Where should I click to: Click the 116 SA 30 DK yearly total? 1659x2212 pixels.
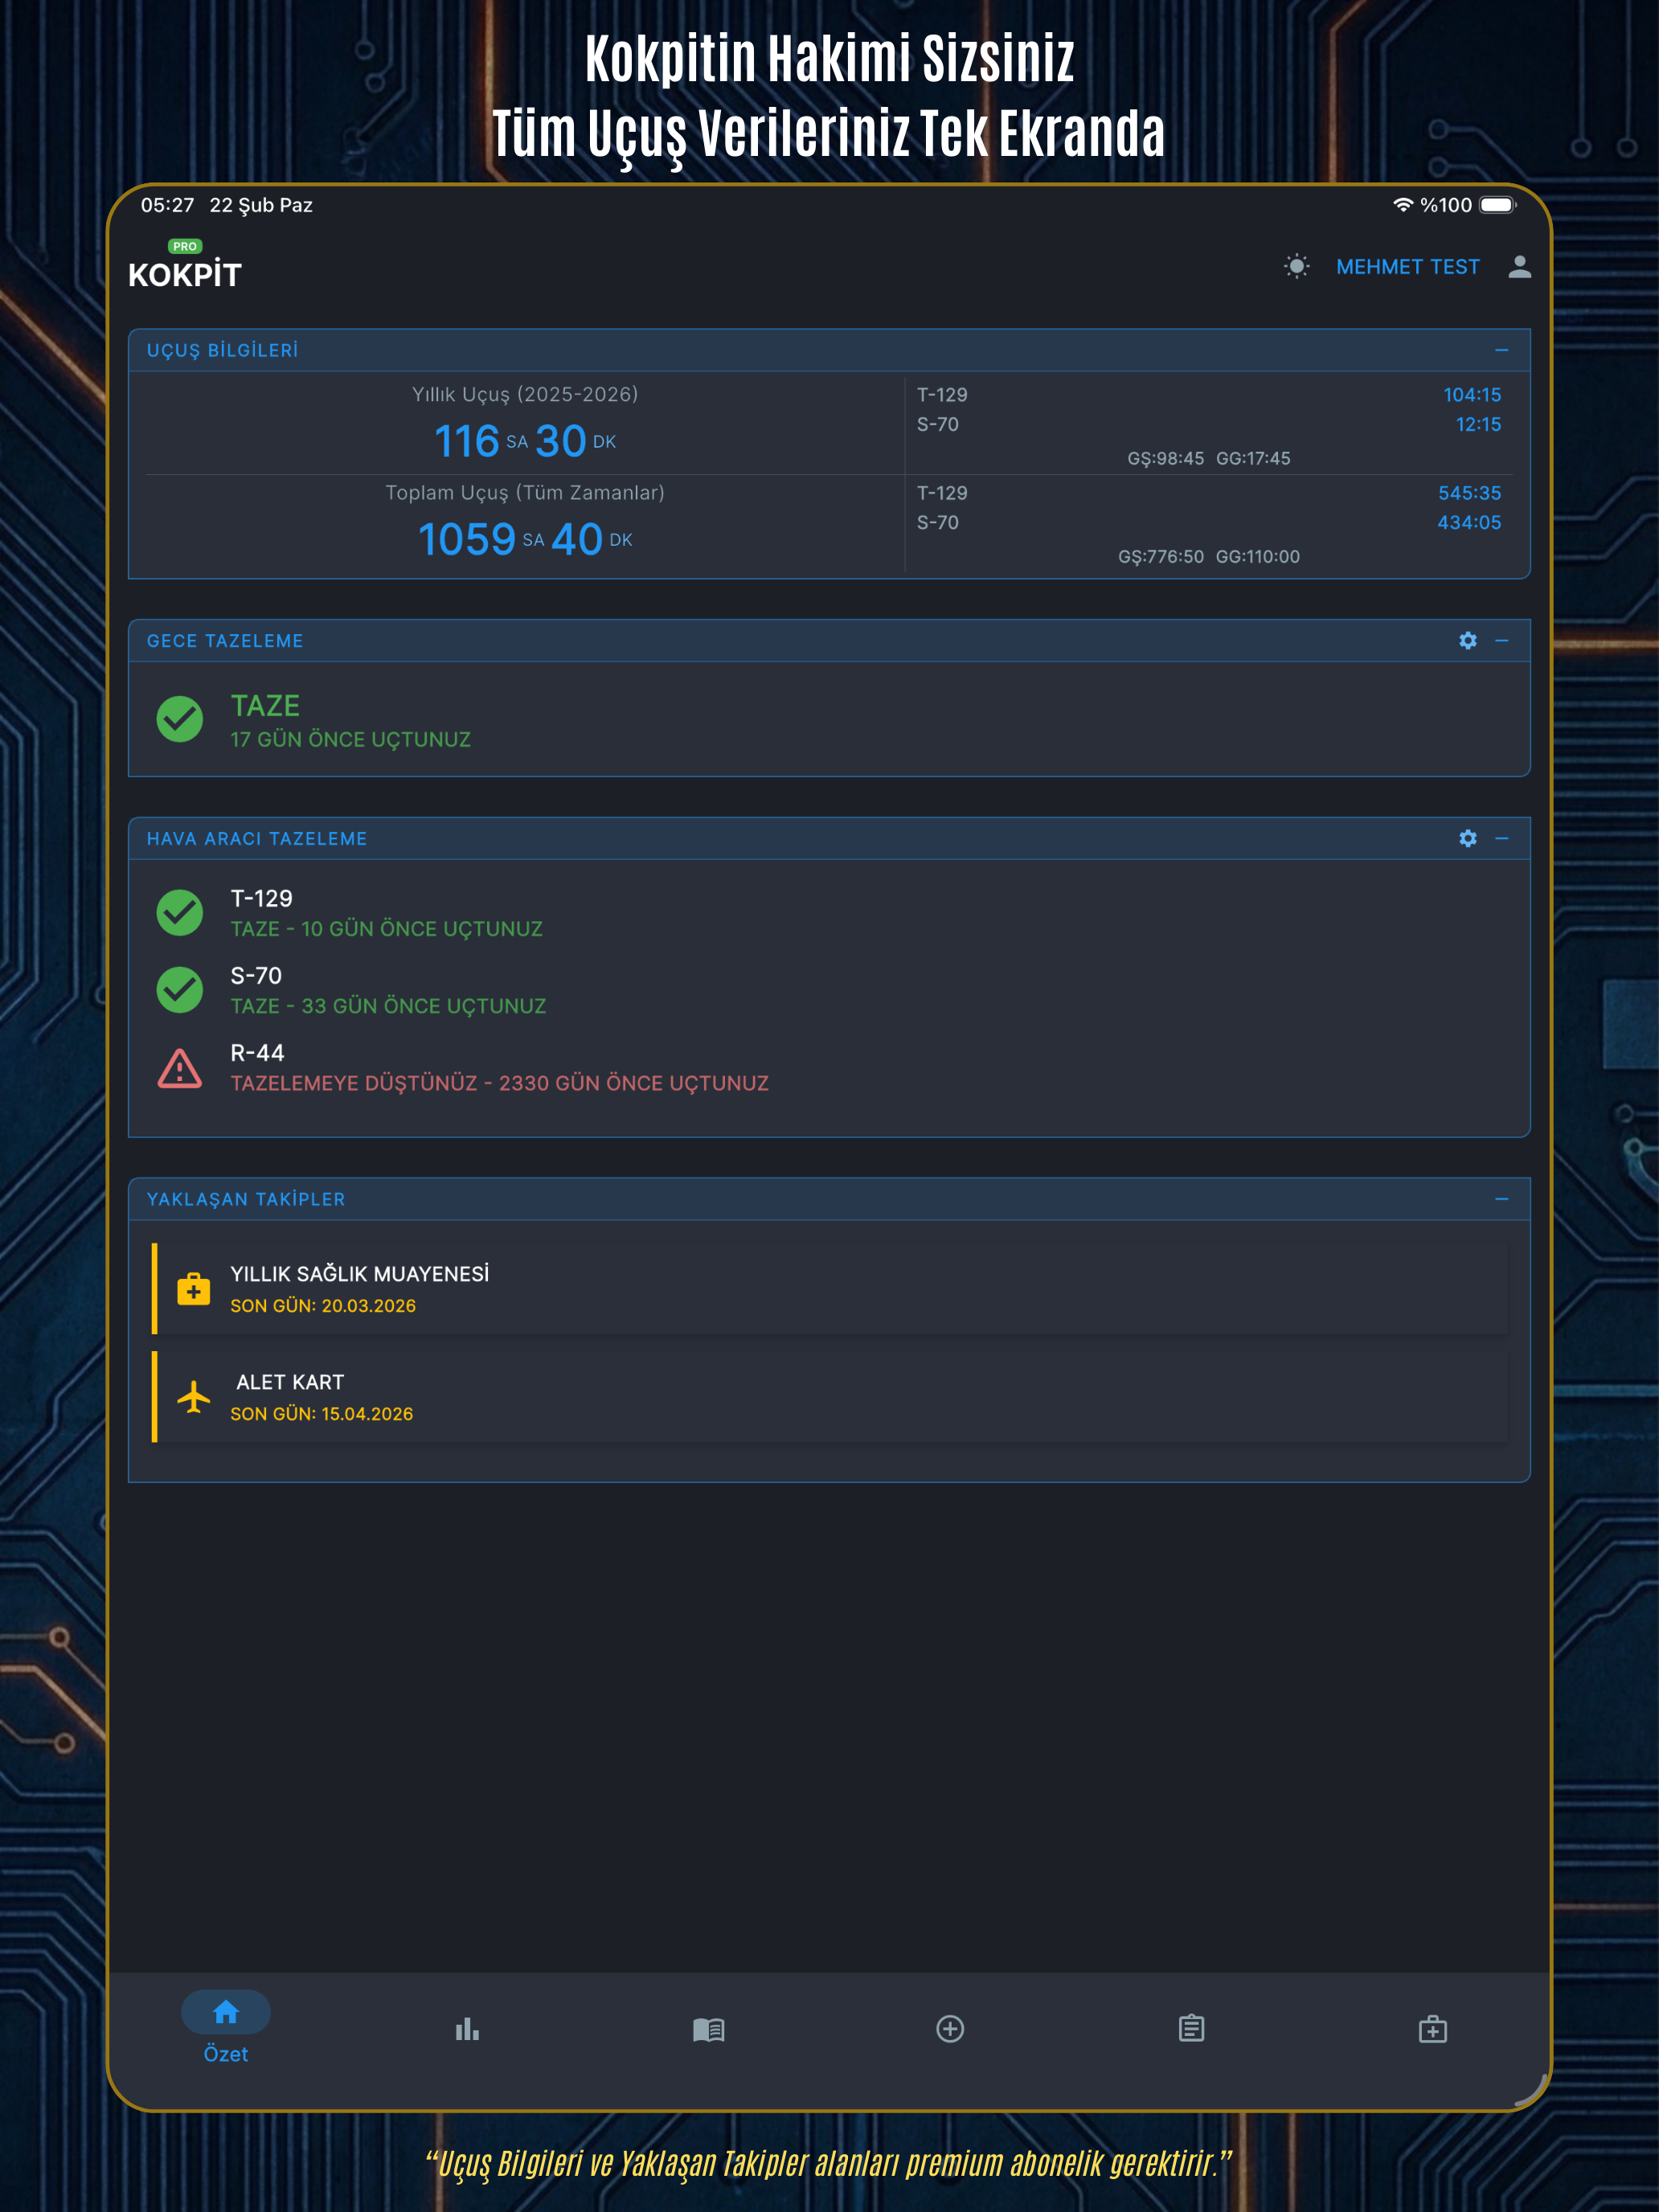tap(525, 441)
